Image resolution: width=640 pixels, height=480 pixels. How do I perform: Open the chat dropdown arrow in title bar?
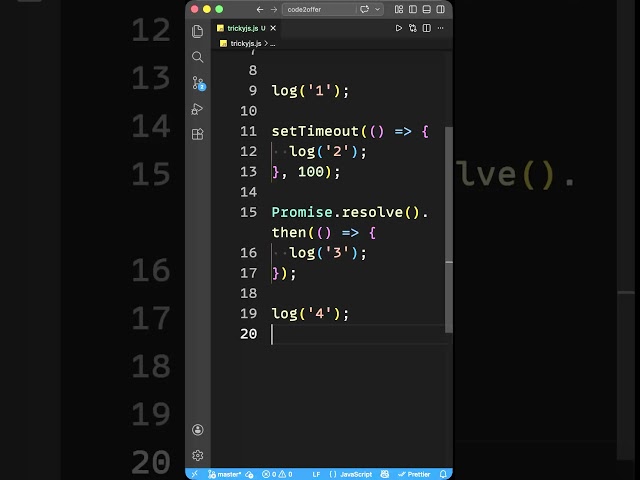pos(378,9)
